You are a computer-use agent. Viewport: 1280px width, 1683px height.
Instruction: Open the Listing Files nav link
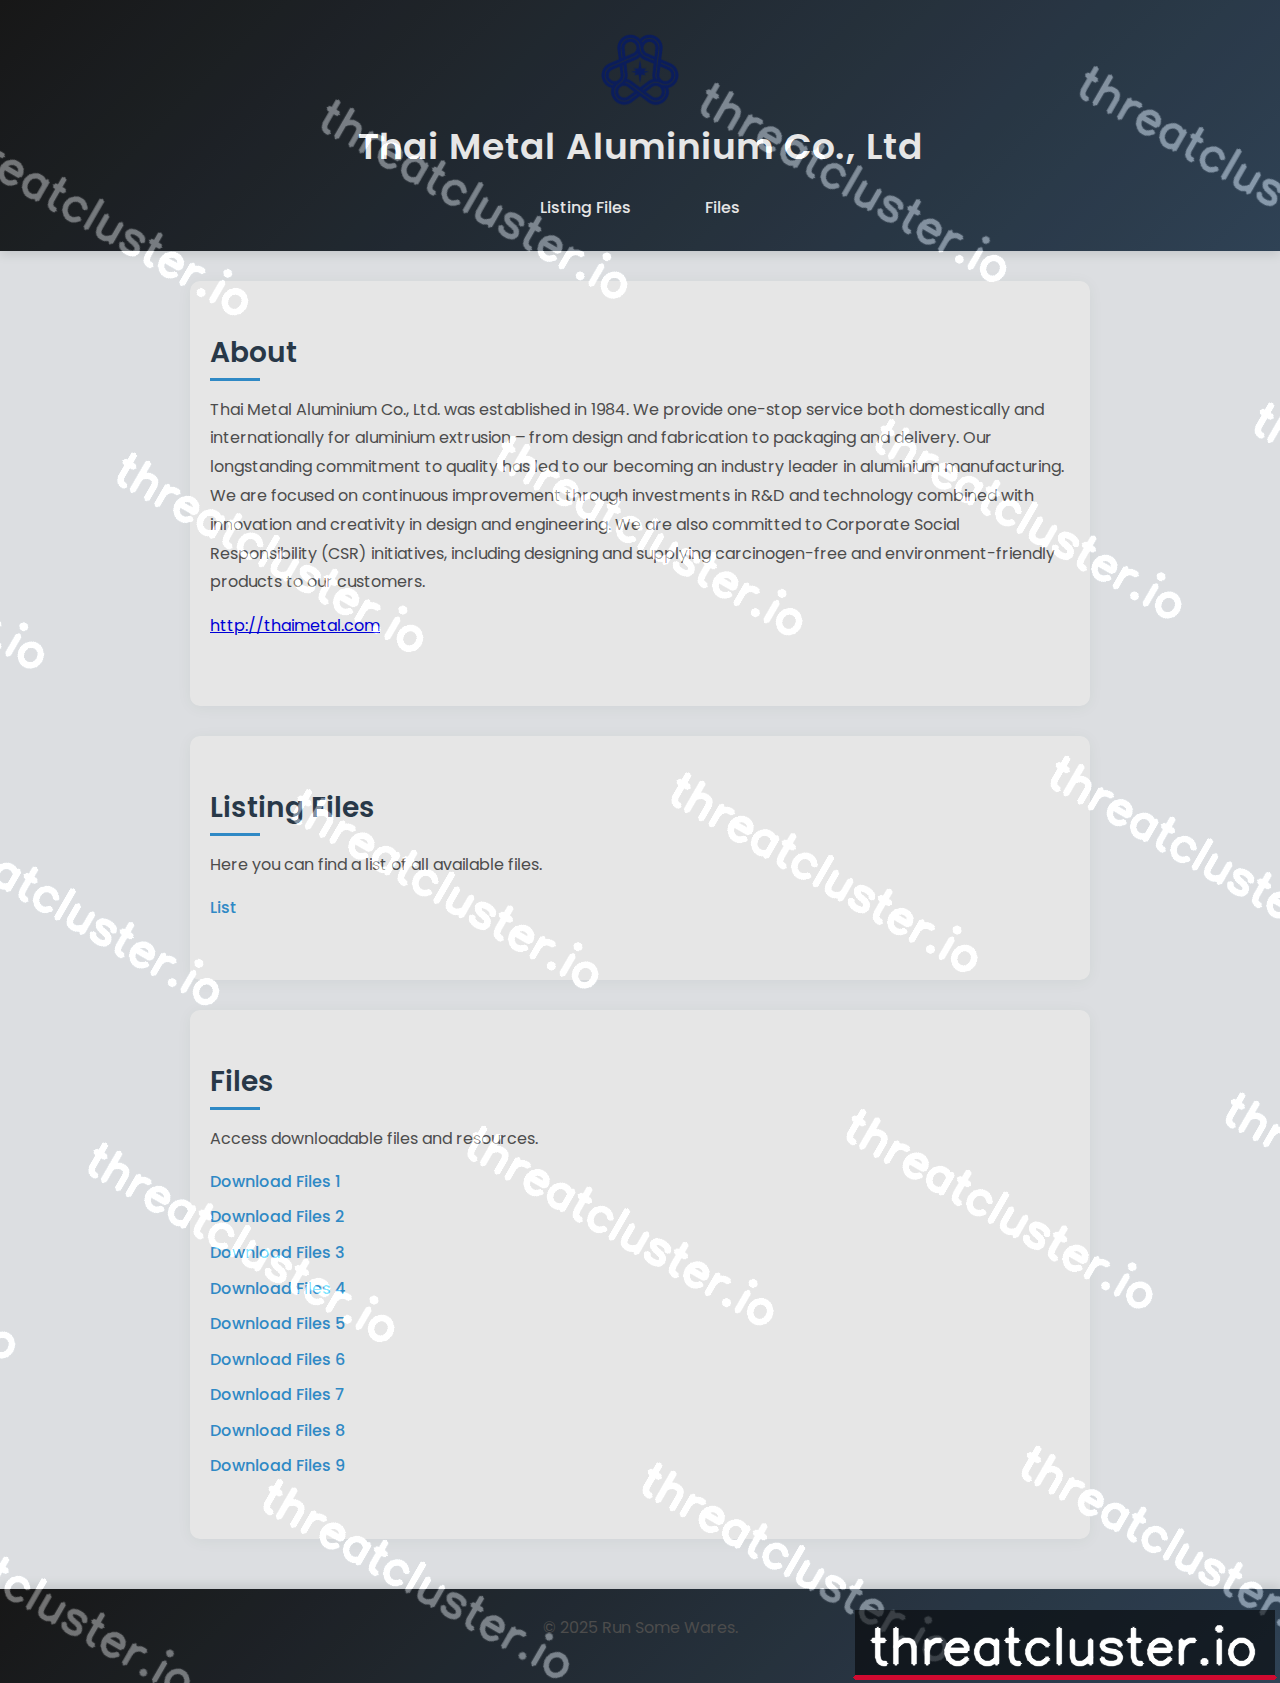[585, 207]
